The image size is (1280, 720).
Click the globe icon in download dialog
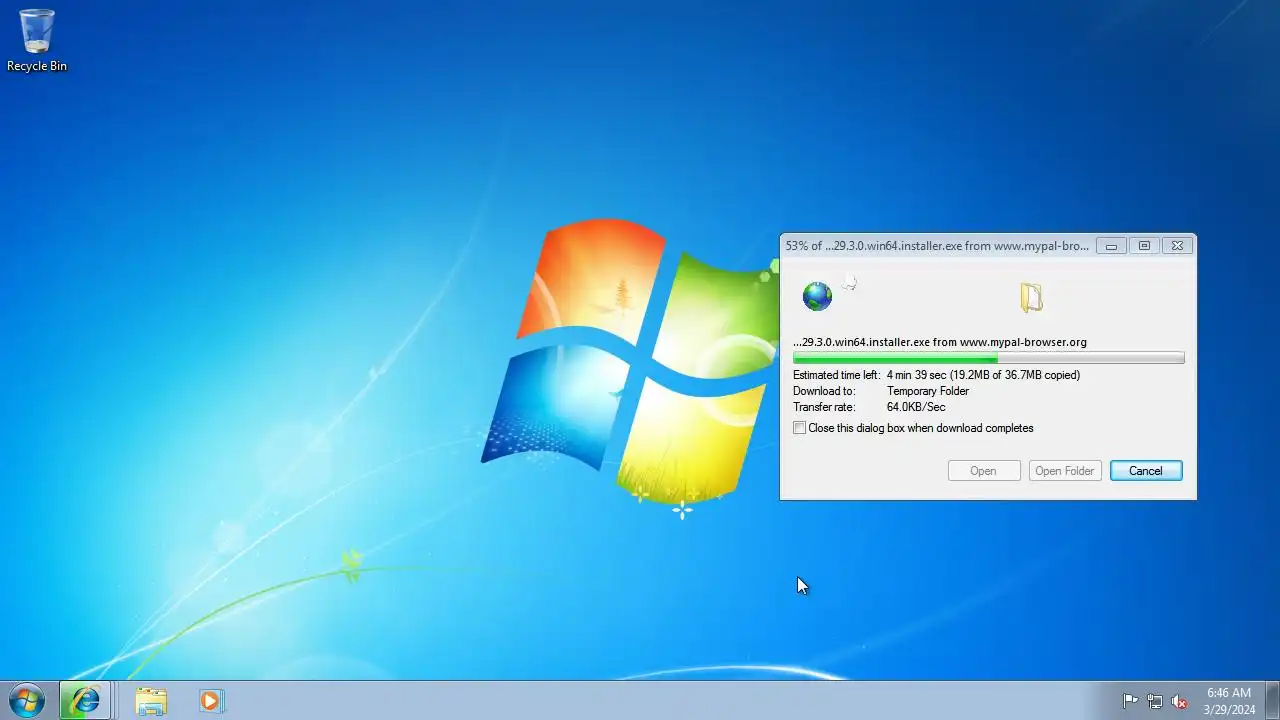click(x=817, y=296)
